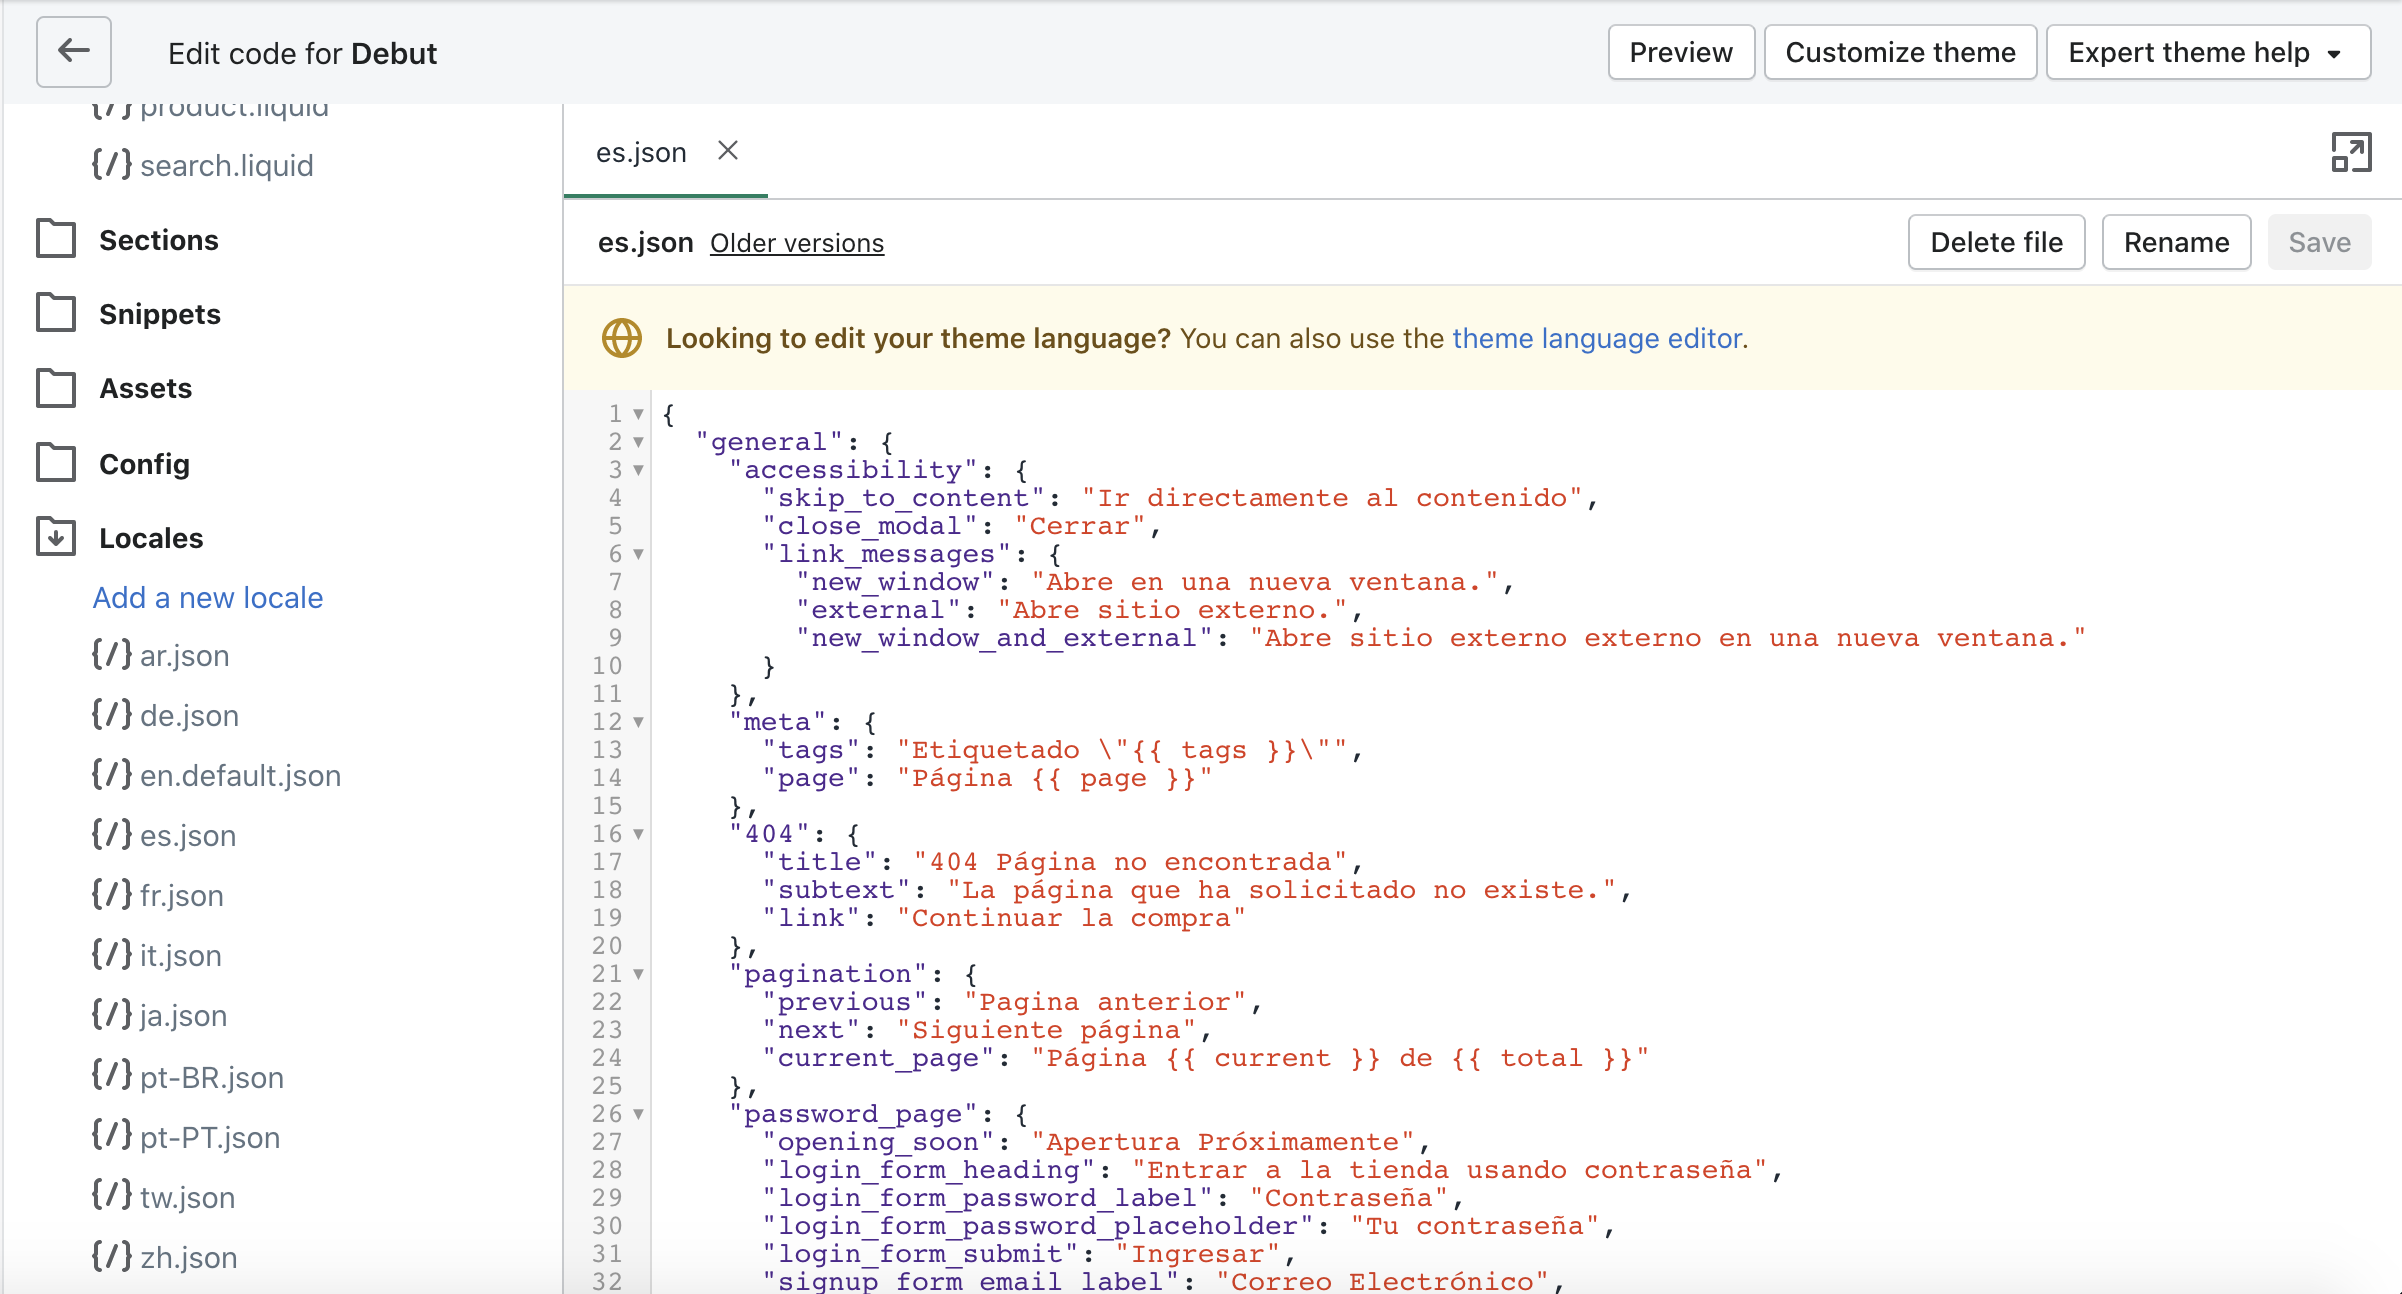The height and width of the screenshot is (1294, 2402).
Task: Open the Config folder icon
Action: tap(56, 463)
